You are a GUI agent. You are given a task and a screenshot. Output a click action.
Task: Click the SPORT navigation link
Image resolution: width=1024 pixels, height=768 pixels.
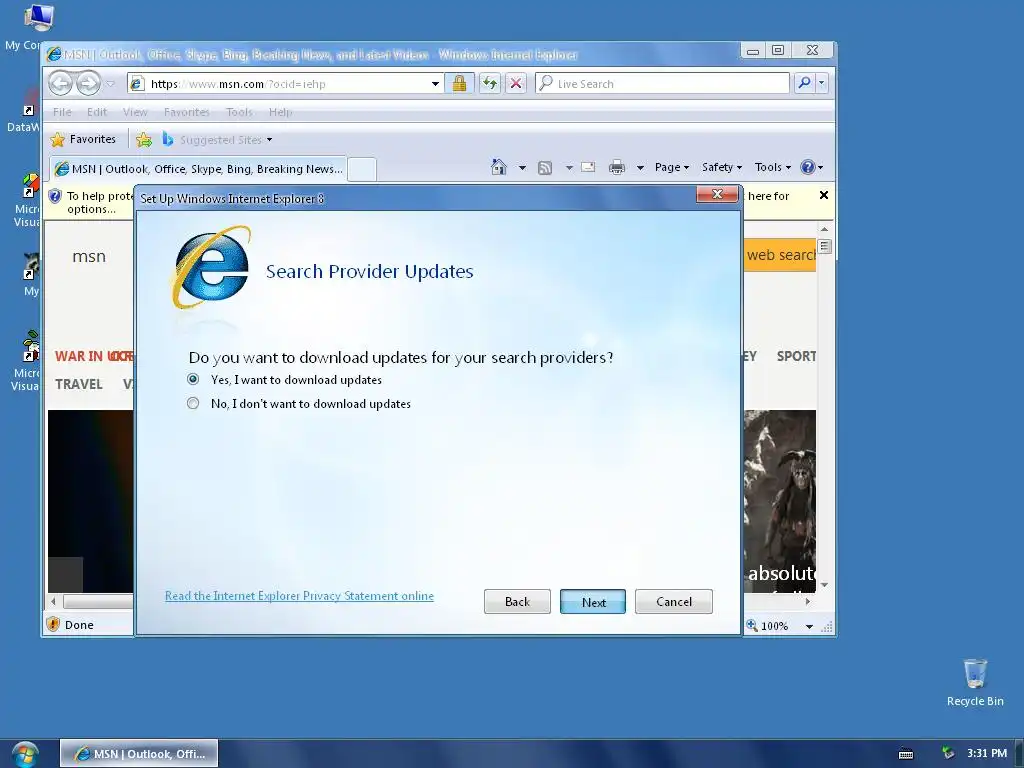[796, 357]
